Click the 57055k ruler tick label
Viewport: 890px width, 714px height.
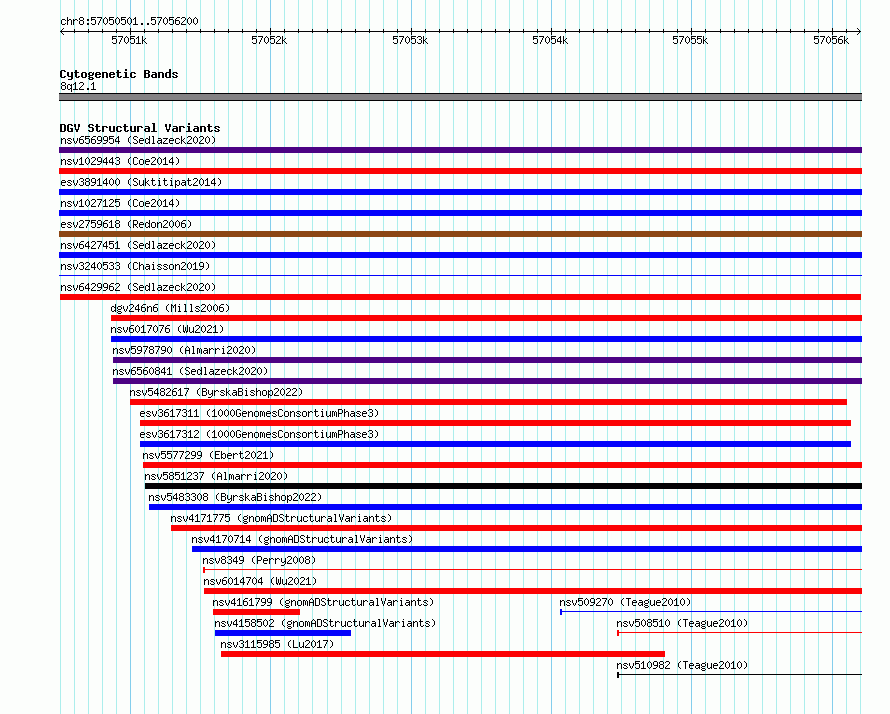pos(690,40)
